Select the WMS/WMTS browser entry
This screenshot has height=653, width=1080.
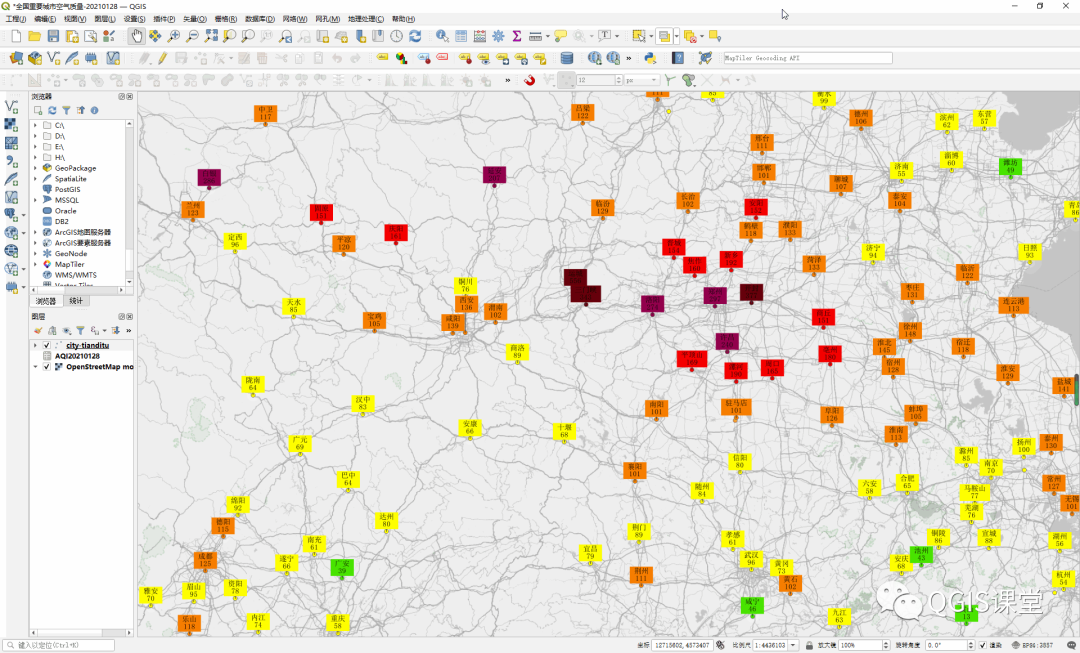(x=75, y=275)
